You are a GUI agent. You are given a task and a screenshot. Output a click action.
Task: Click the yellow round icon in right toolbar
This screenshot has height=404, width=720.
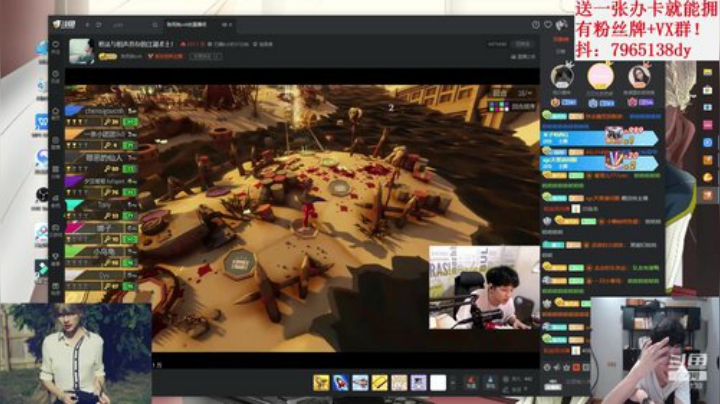pyautogui.click(x=708, y=177)
